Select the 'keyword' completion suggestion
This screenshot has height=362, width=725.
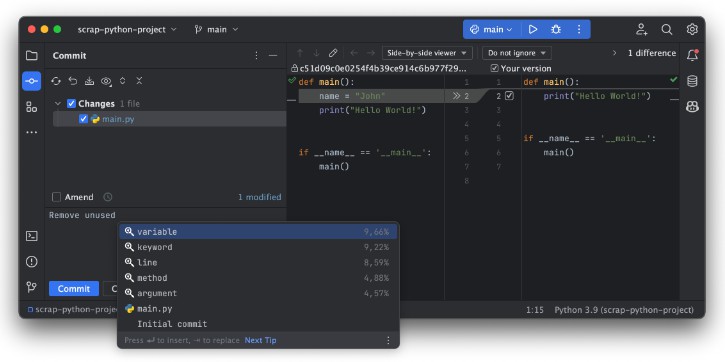(258, 247)
